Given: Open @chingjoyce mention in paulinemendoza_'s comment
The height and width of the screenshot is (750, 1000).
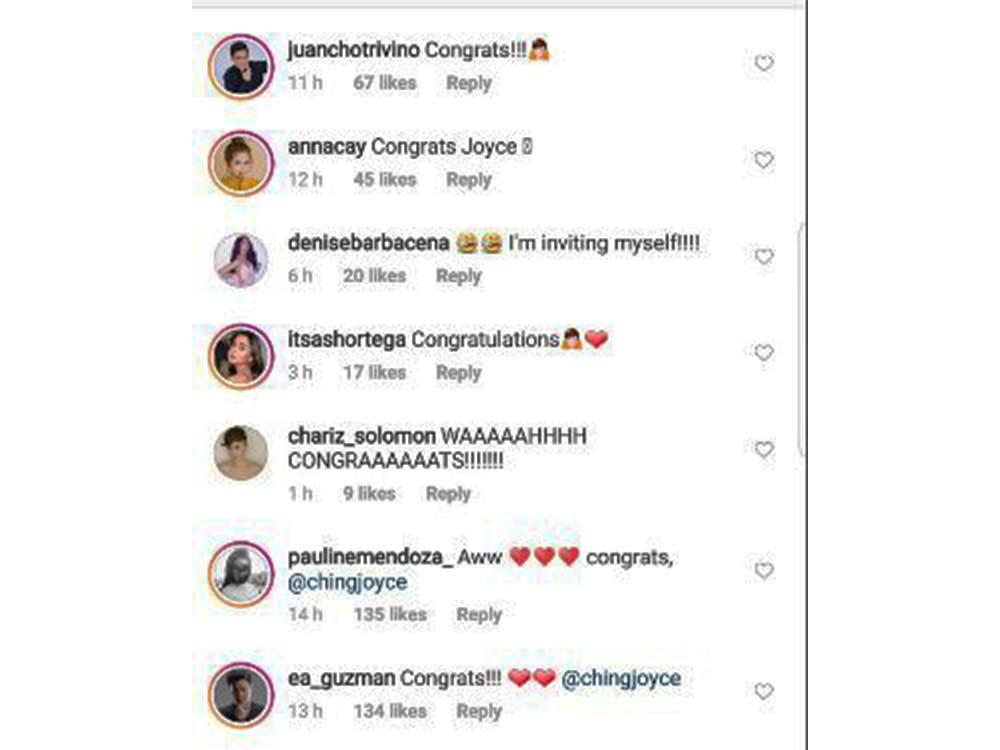Looking at the screenshot, I should [348, 583].
